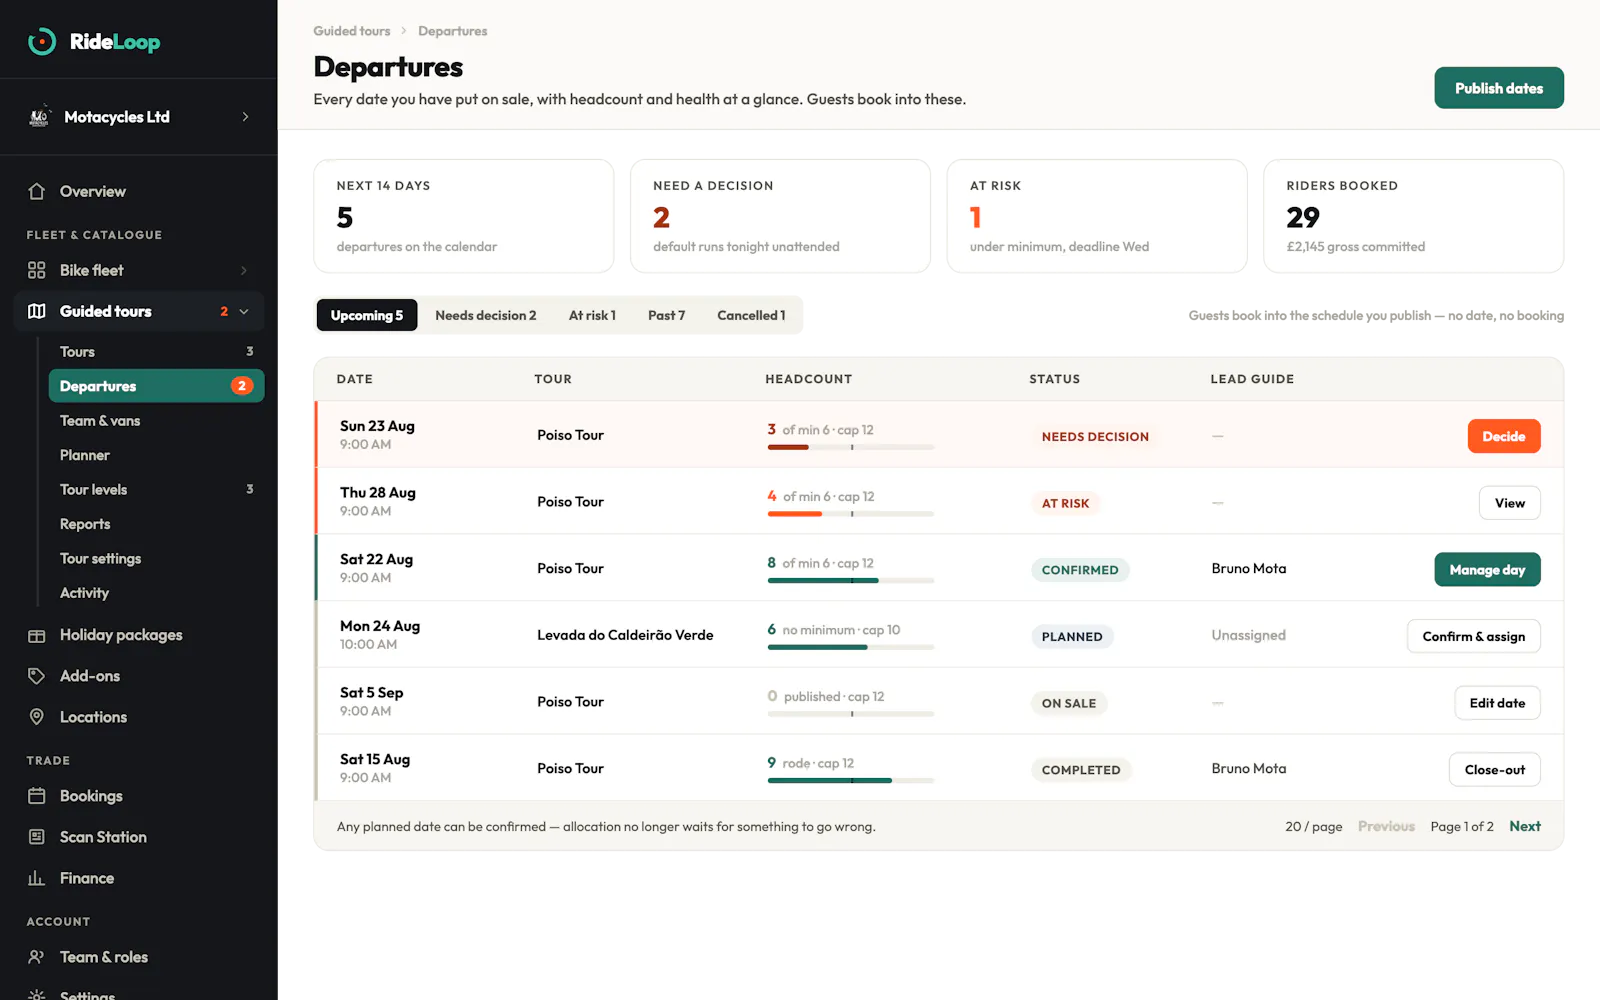
Task: Click the Unassigned lead guide cell
Action: pos(1249,635)
